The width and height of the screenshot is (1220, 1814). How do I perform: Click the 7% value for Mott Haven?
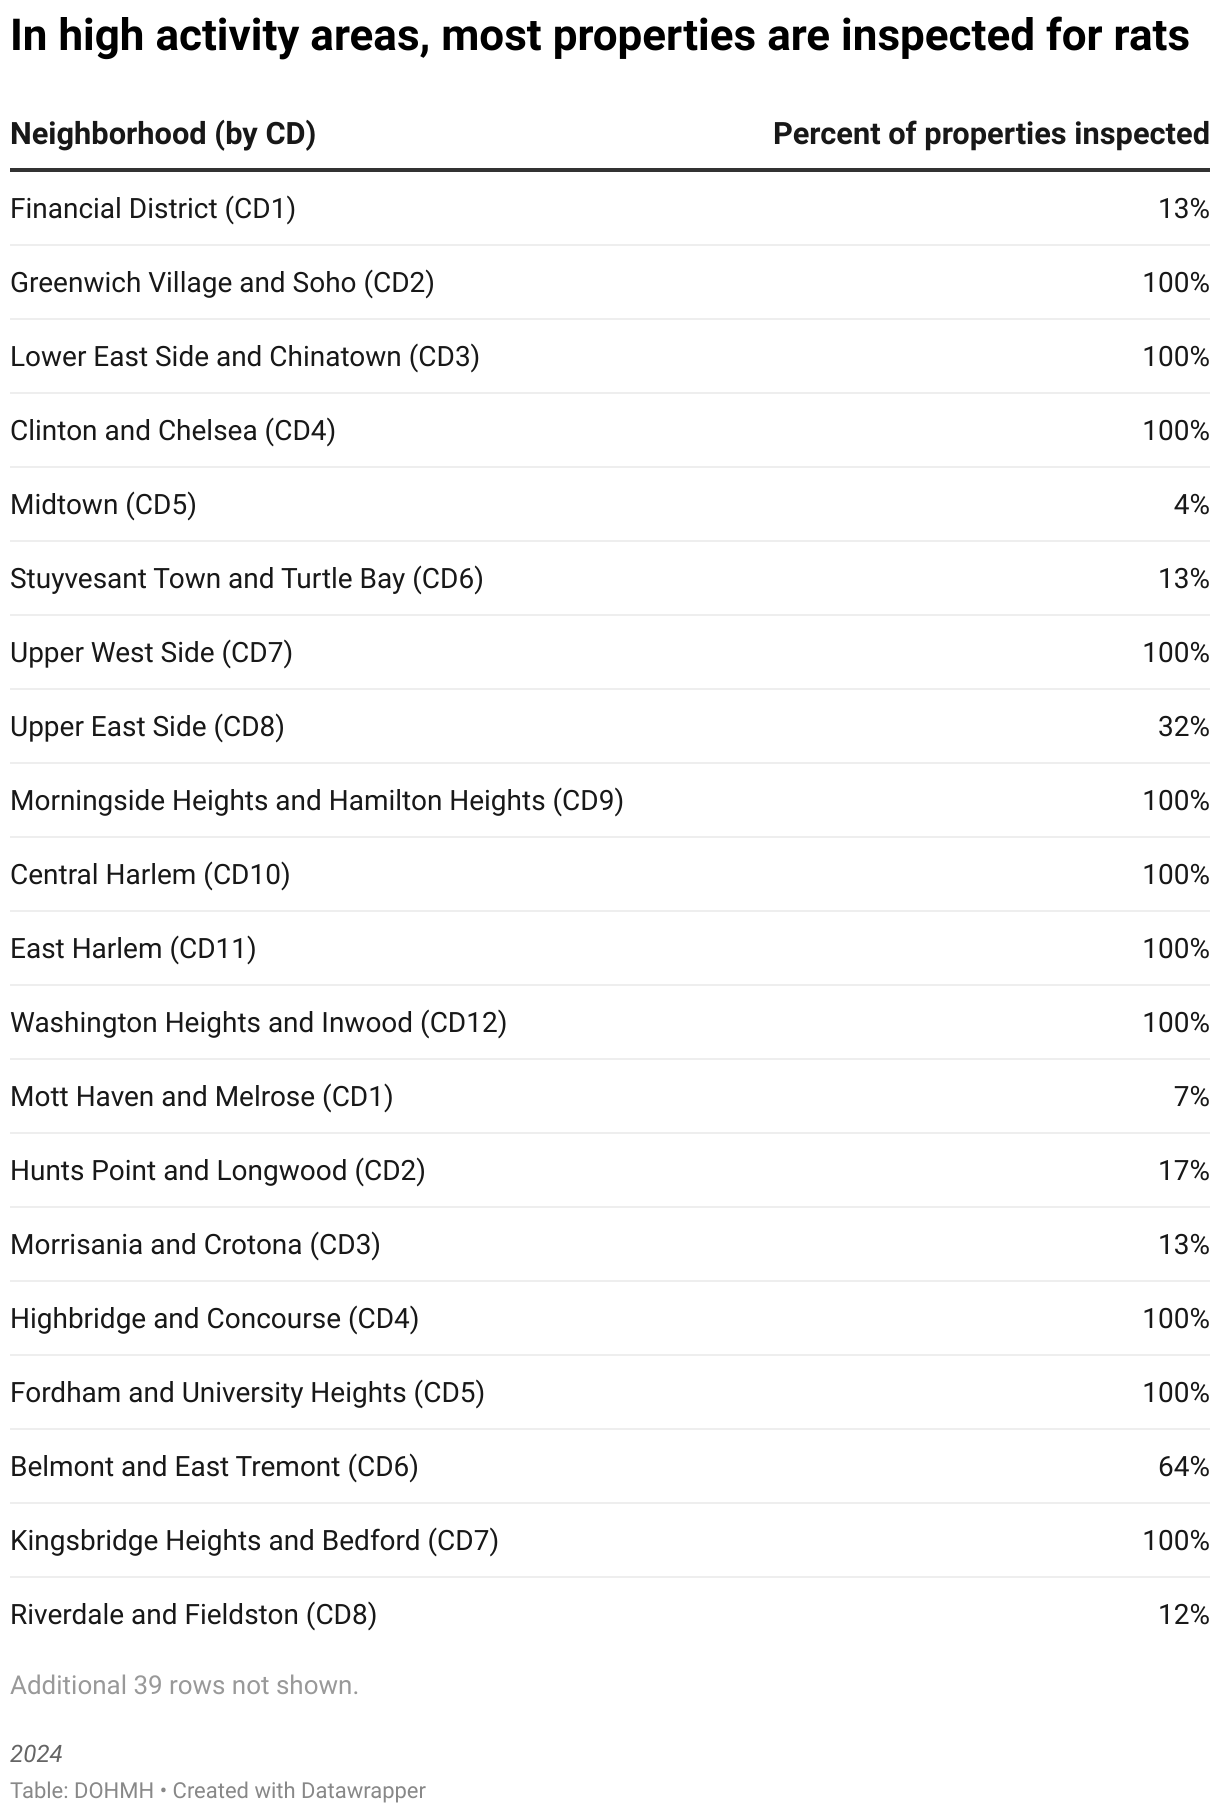click(x=1191, y=1097)
